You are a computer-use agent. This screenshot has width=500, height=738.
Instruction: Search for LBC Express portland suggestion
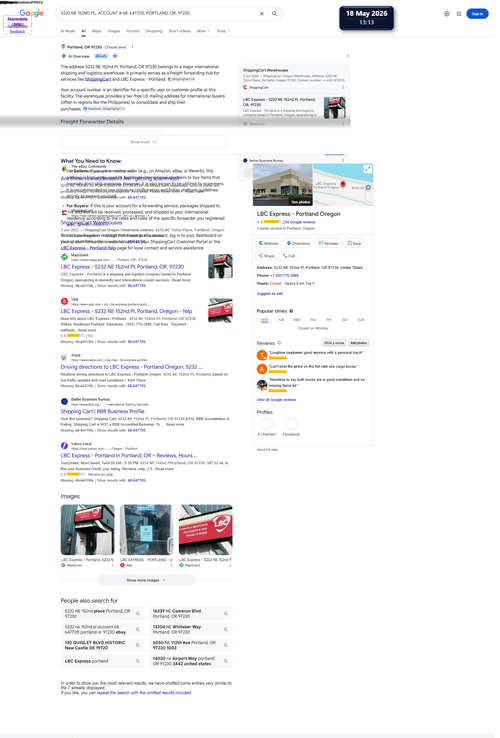pos(102,661)
